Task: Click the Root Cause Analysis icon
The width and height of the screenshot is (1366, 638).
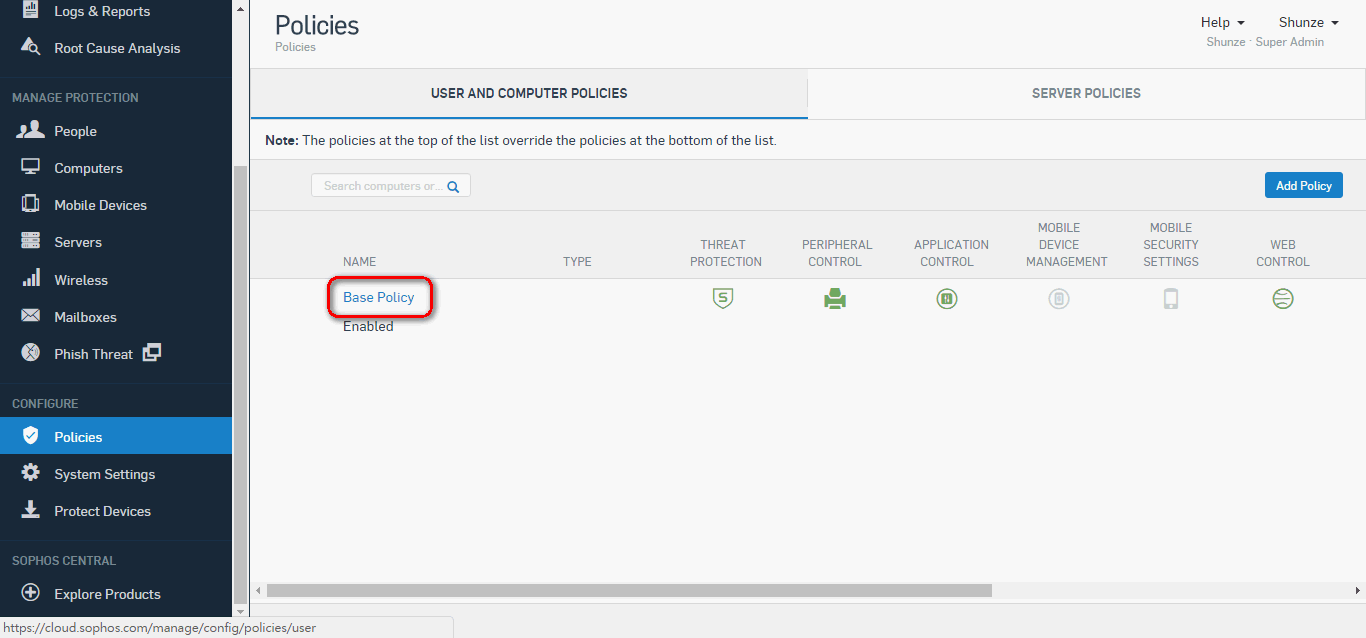Action: tap(31, 48)
